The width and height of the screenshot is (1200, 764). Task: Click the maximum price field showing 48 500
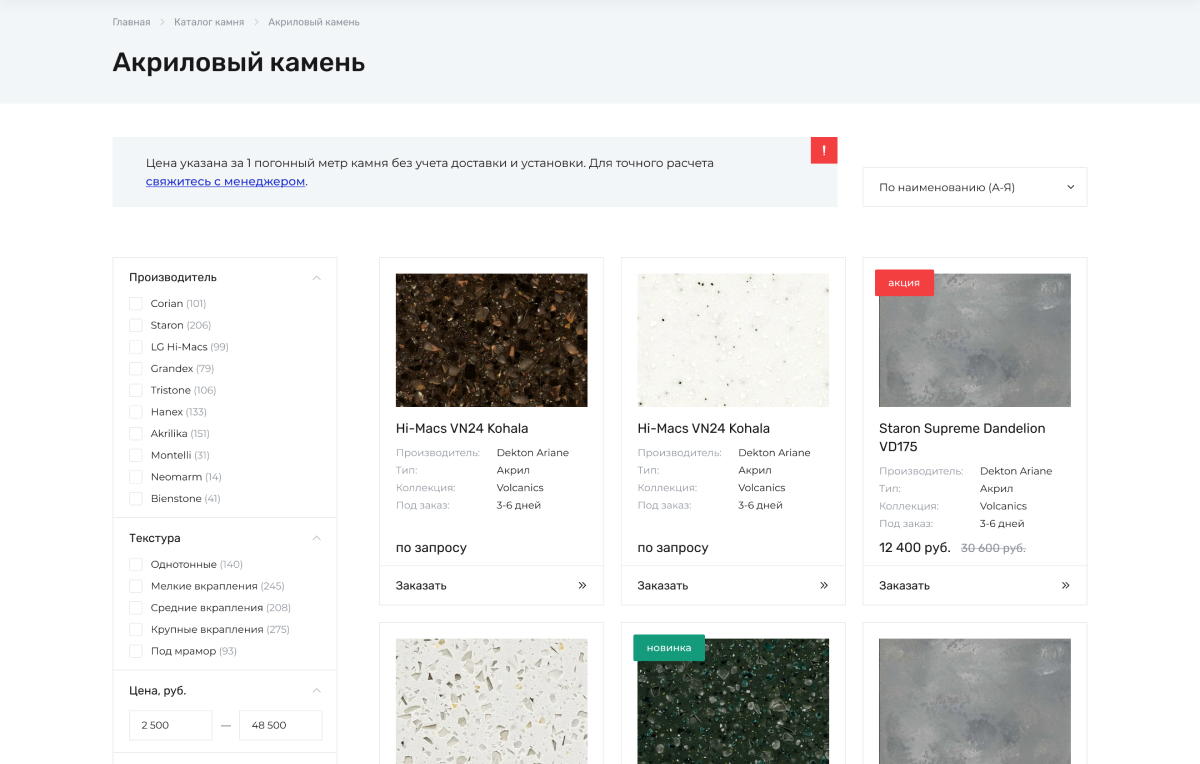pos(281,725)
